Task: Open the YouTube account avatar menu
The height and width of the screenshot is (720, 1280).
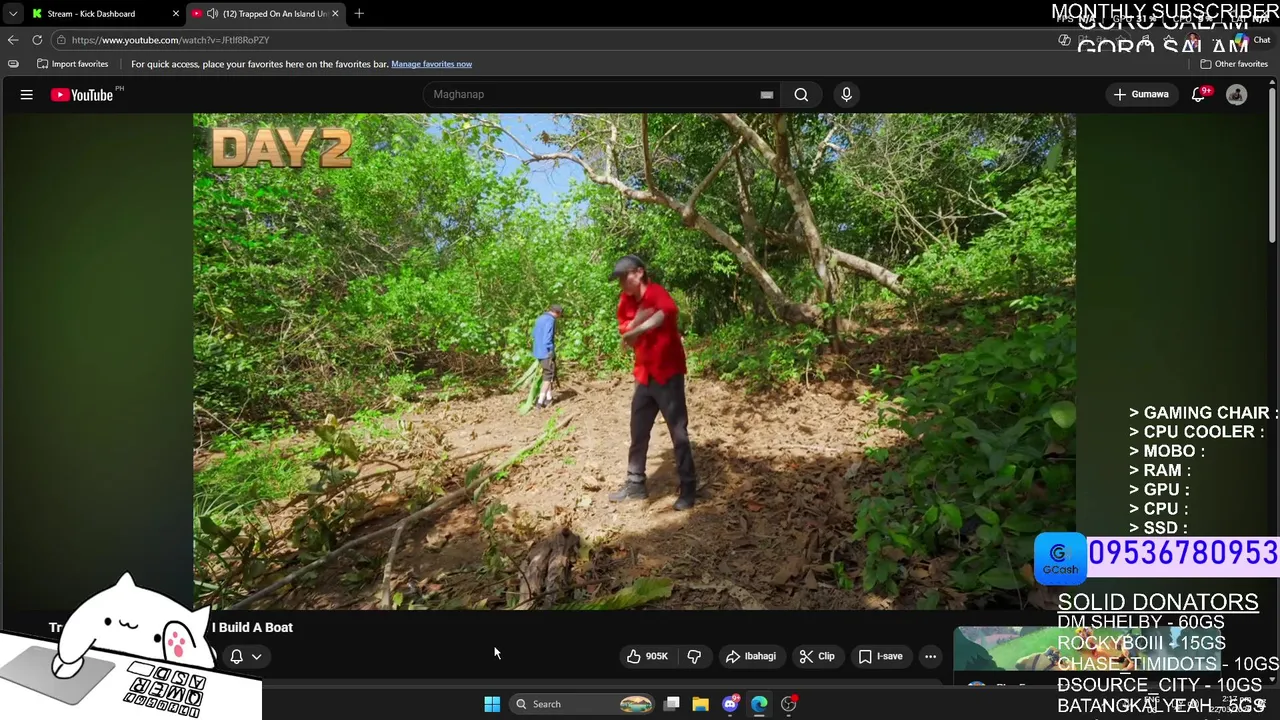Action: click(x=1237, y=94)
